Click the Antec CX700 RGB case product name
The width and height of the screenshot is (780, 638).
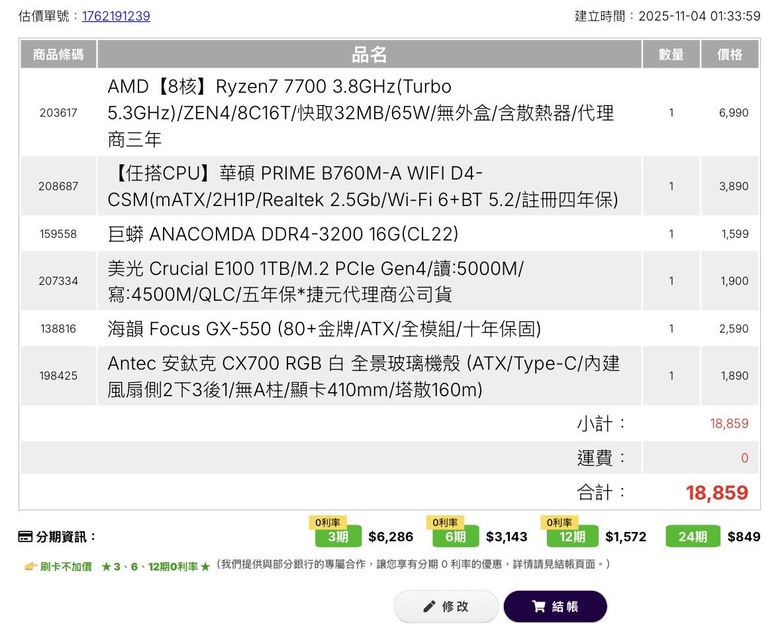(x=364, y=376)
